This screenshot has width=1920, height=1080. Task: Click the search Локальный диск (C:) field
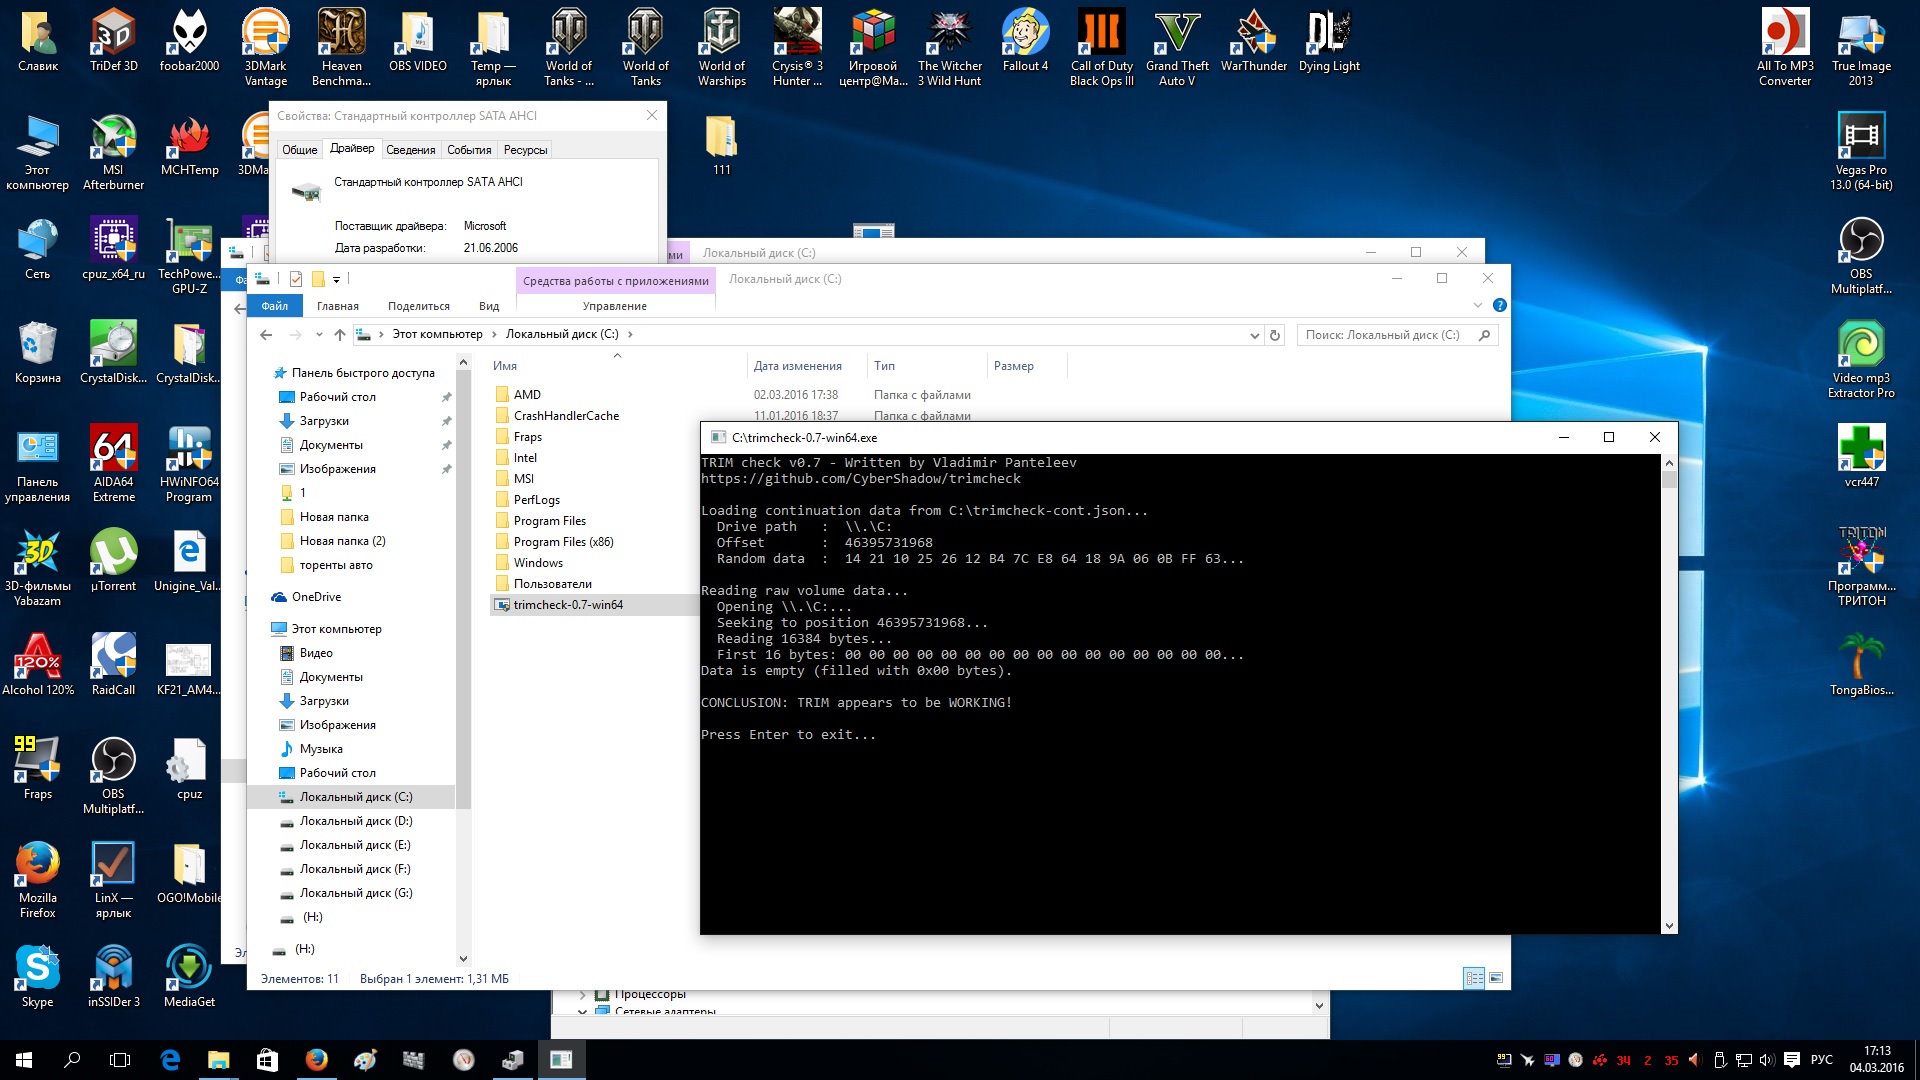coord(1390,335)
